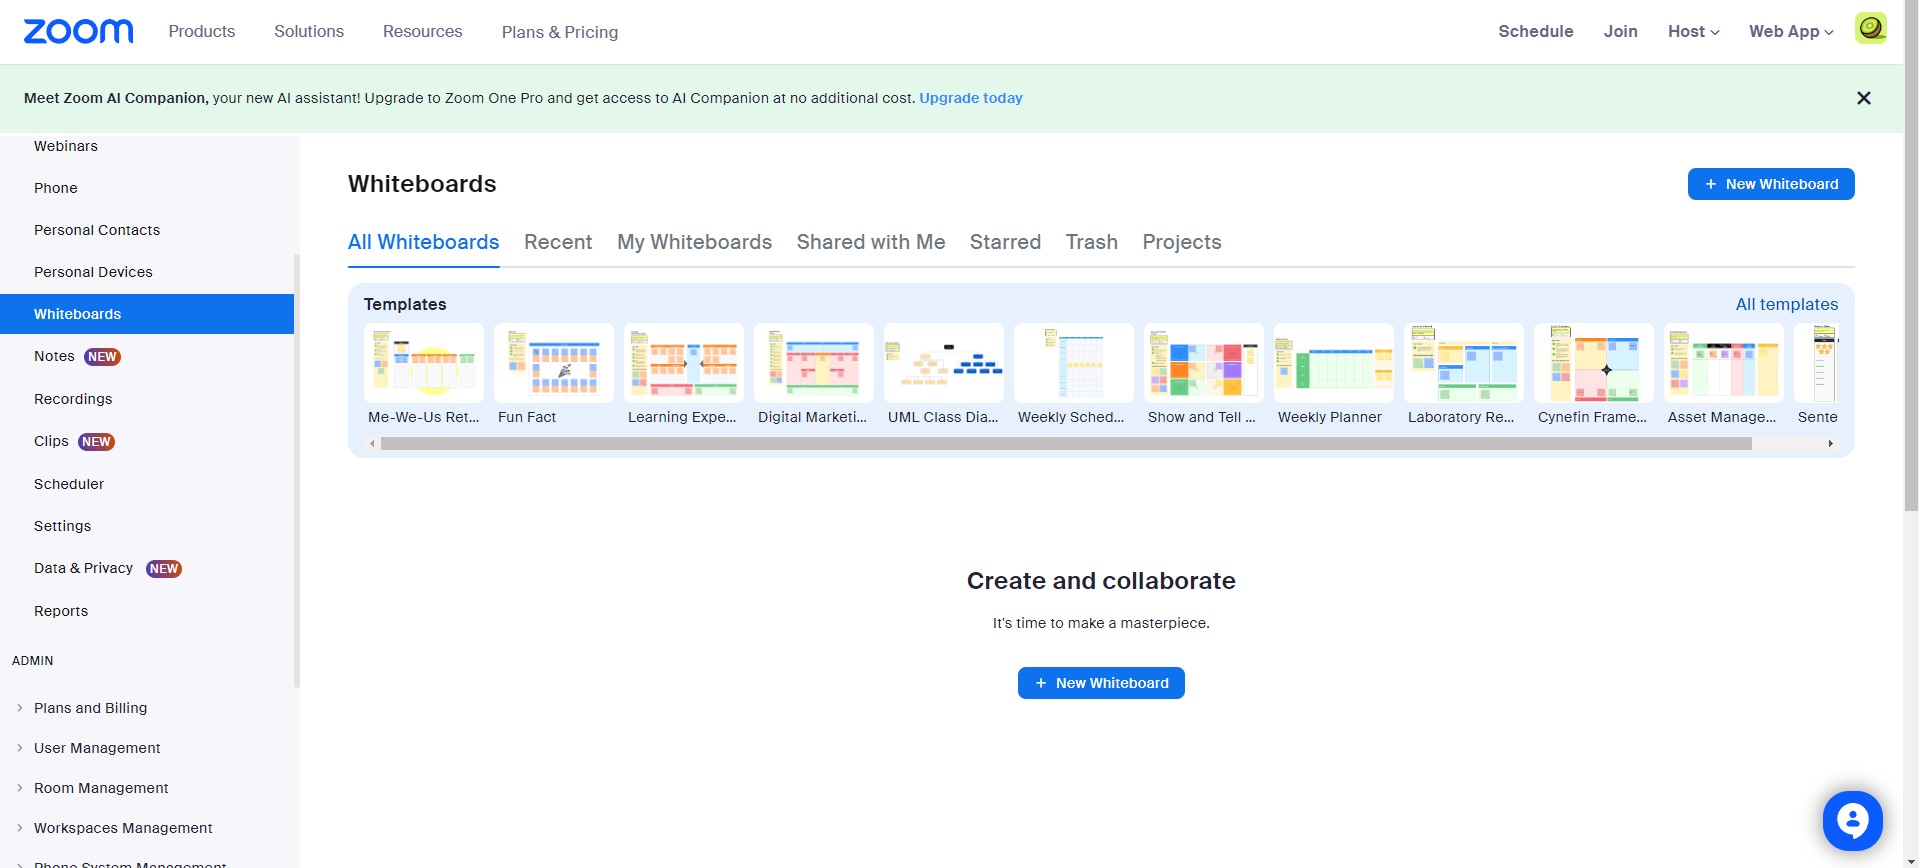
Task: Select the Fun Fact template
Action: (x=553, y=375)
